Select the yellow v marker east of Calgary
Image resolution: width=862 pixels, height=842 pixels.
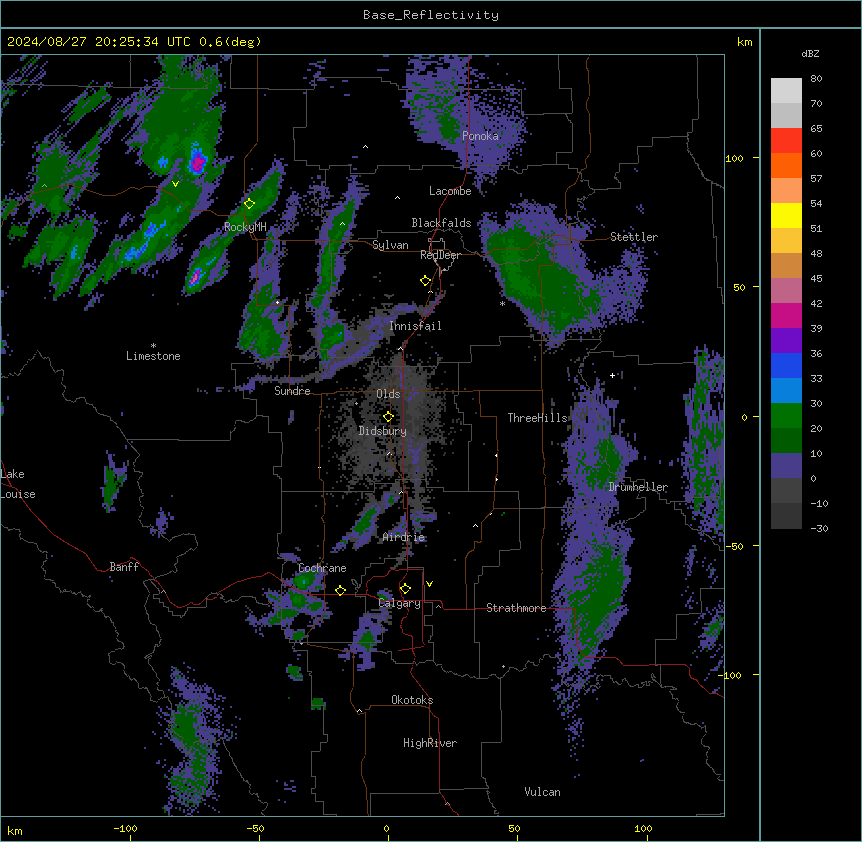click(429, 584)
